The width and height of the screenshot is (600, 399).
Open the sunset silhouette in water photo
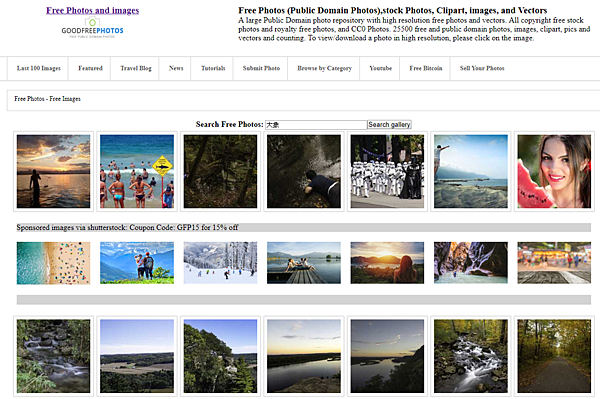point(54,171)
